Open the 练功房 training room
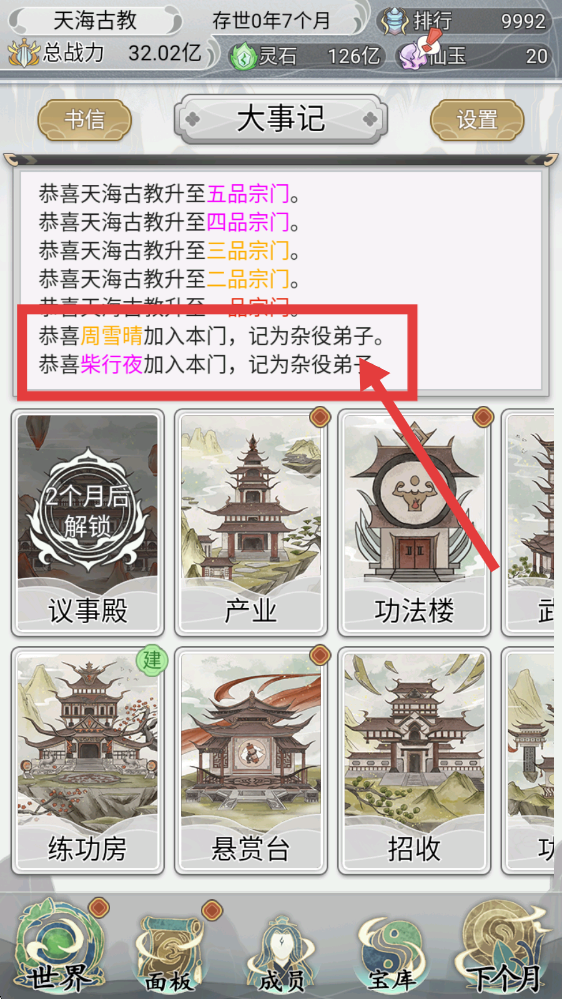 pos(88,761)
